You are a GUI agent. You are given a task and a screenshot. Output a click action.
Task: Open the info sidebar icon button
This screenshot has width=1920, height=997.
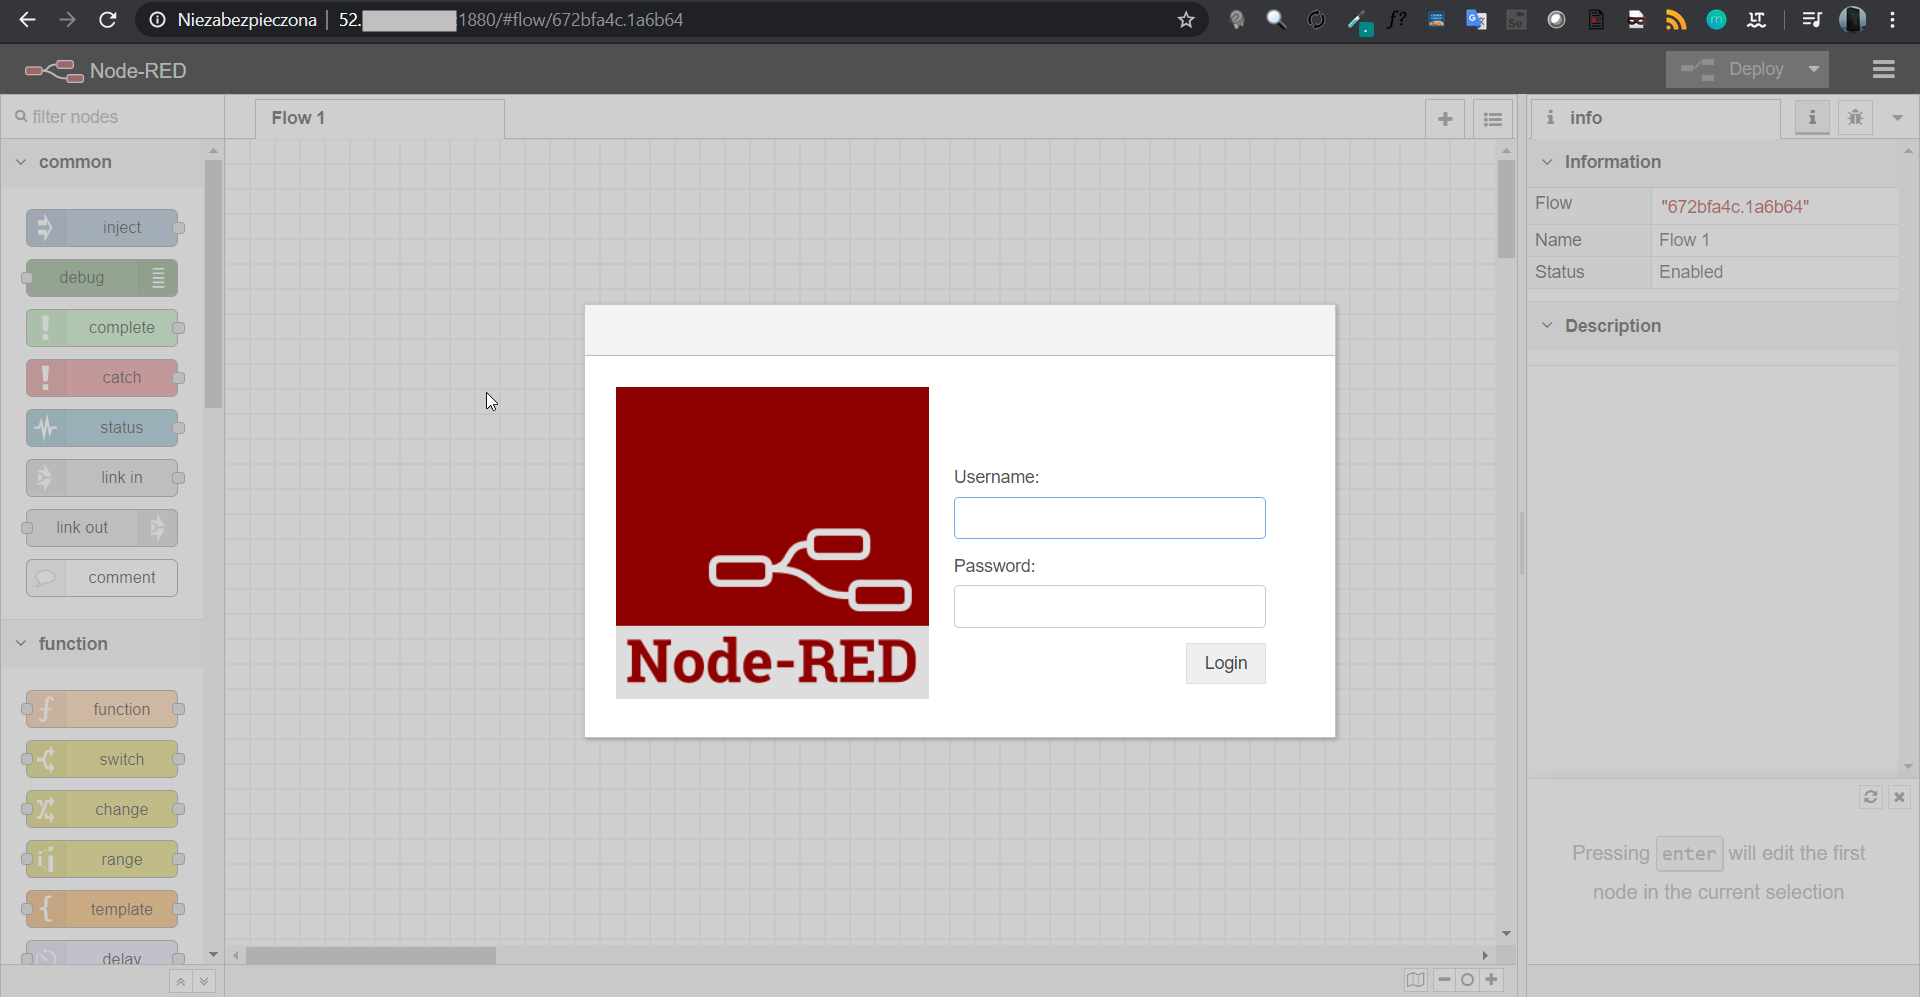(1812, 118)
